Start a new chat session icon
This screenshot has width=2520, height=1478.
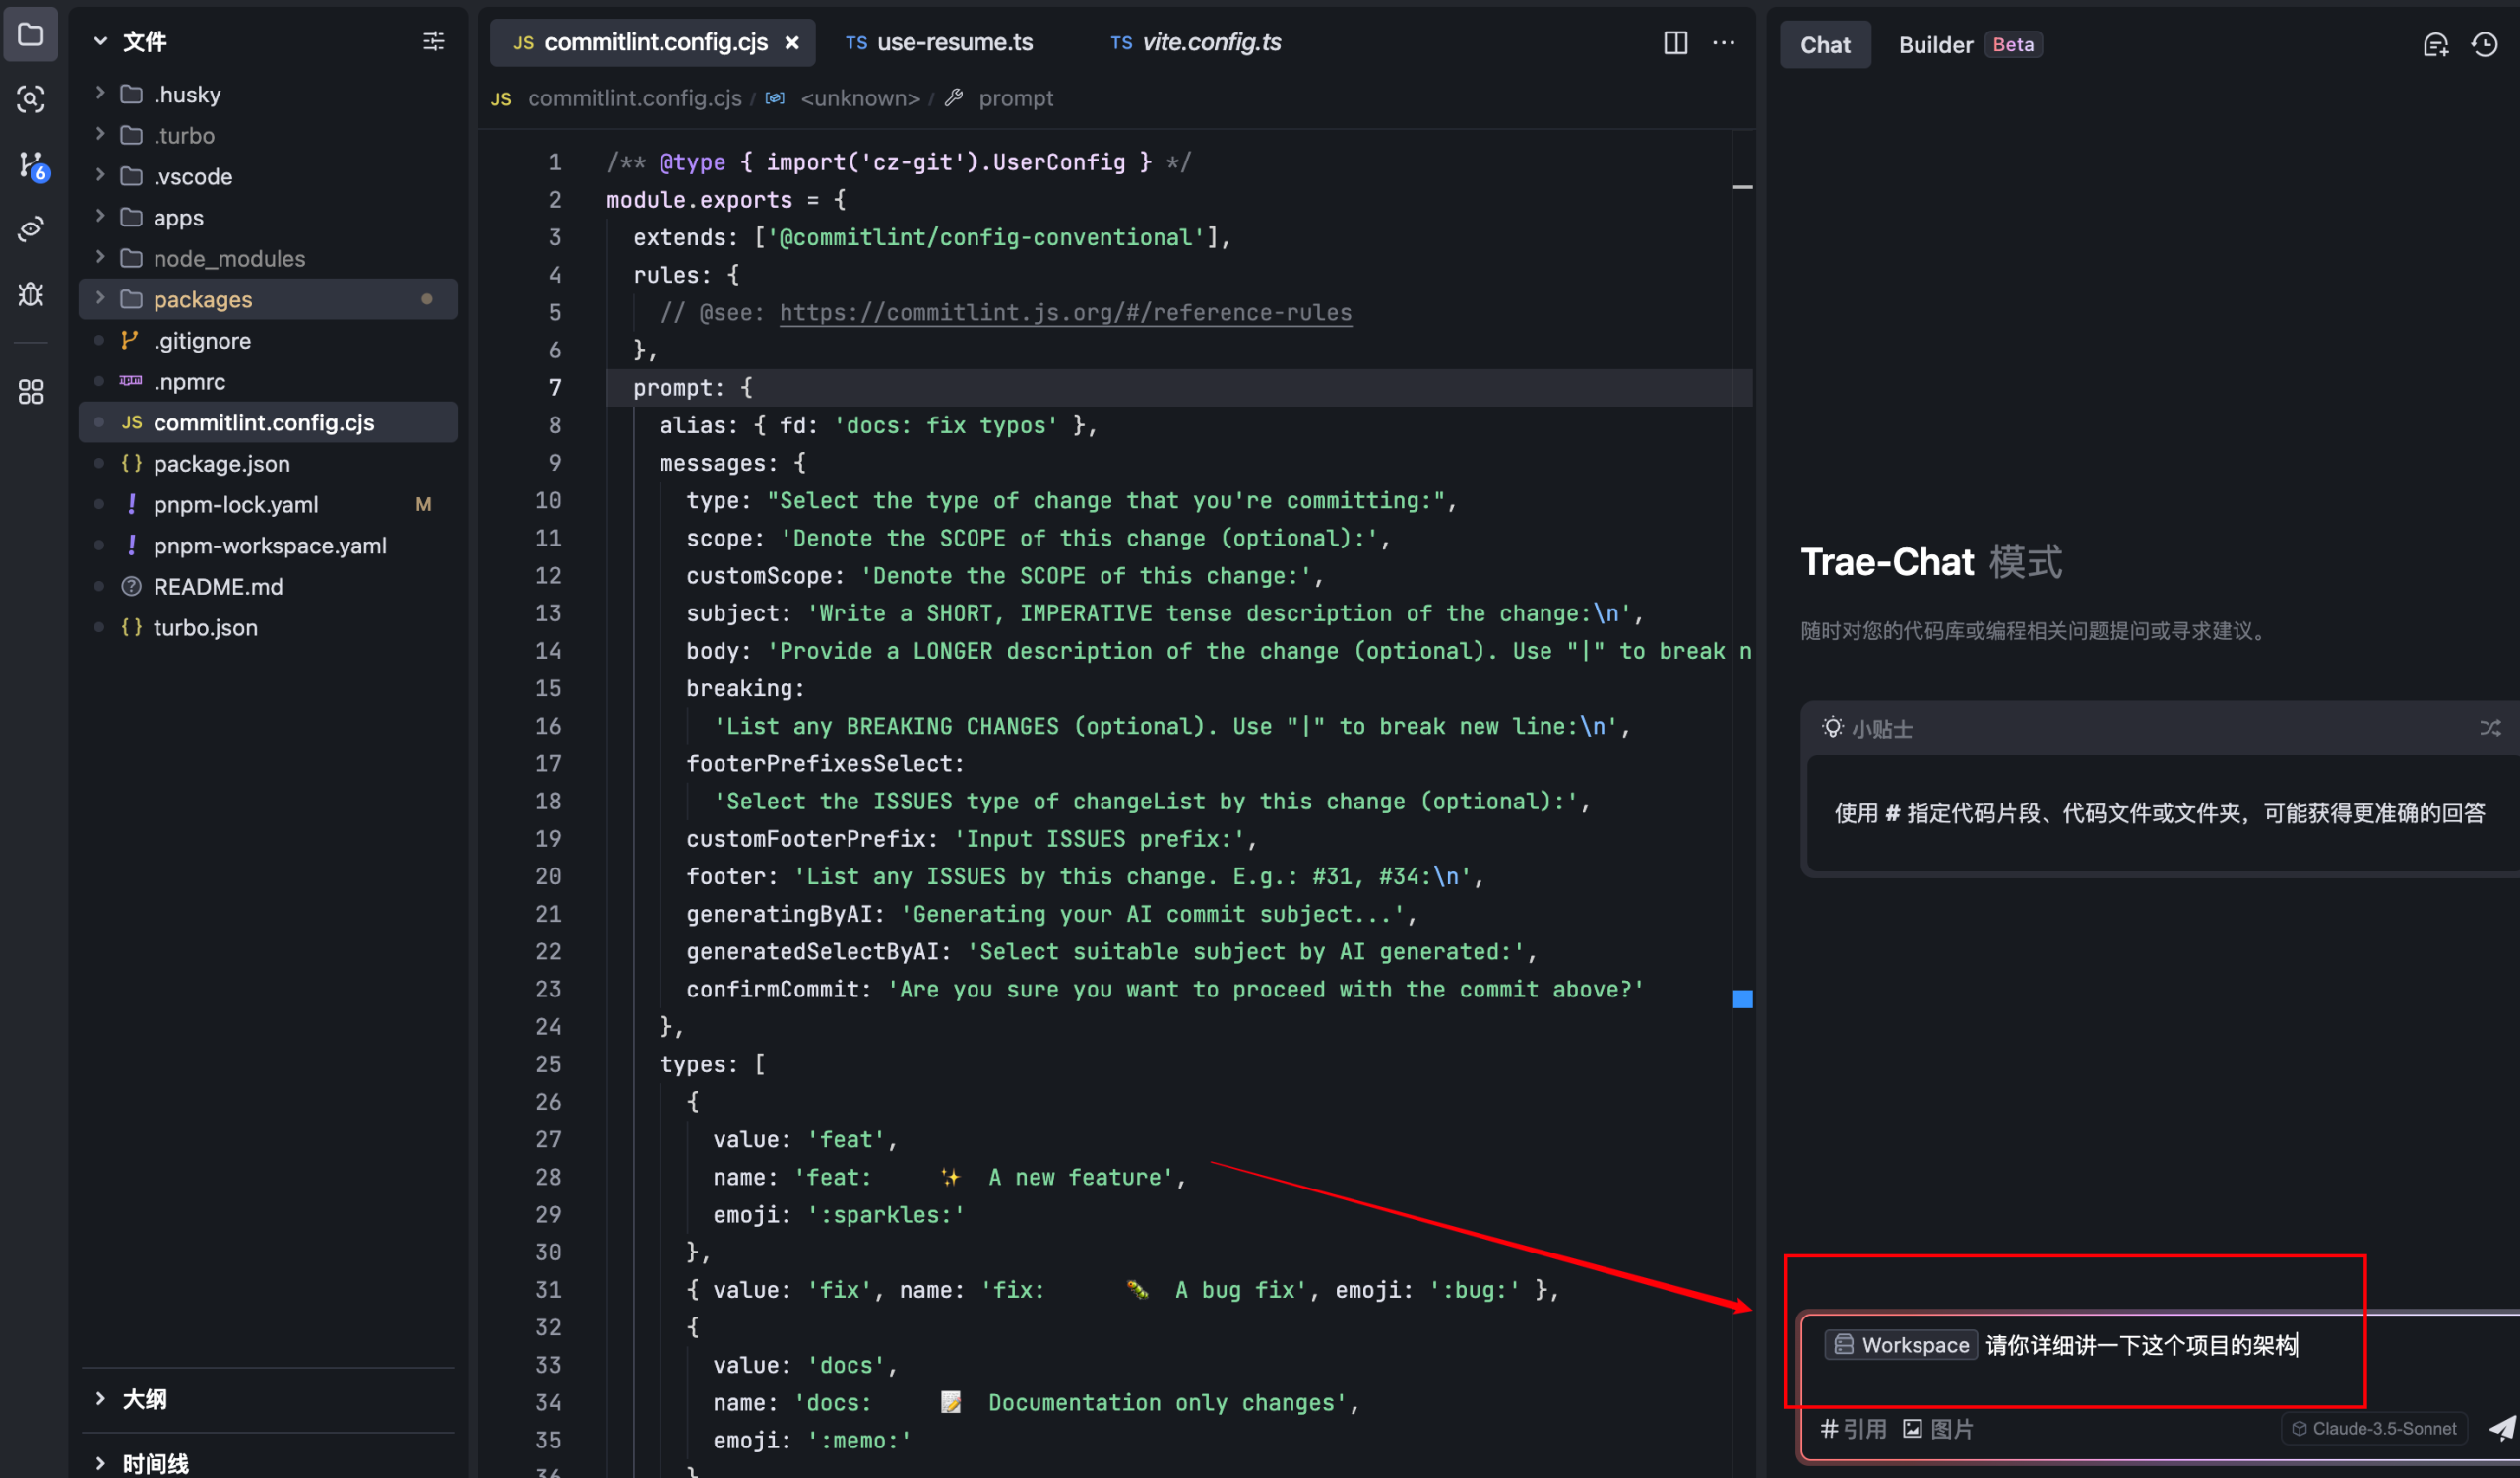point(2435,45)
